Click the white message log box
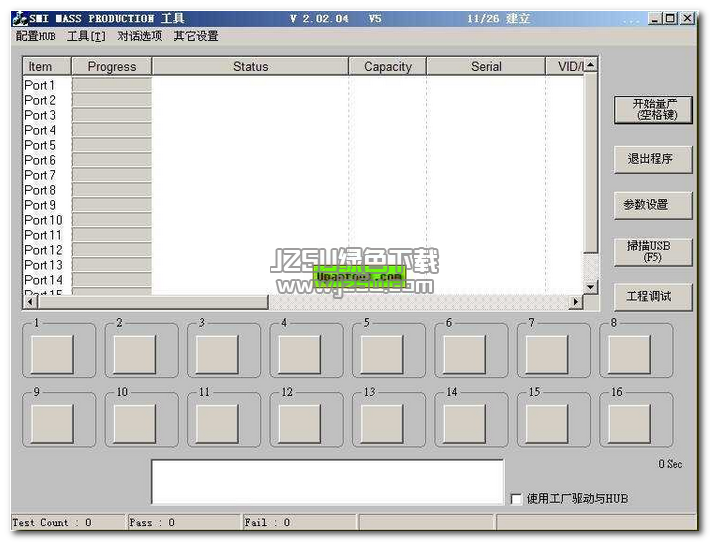 [327, 482]
